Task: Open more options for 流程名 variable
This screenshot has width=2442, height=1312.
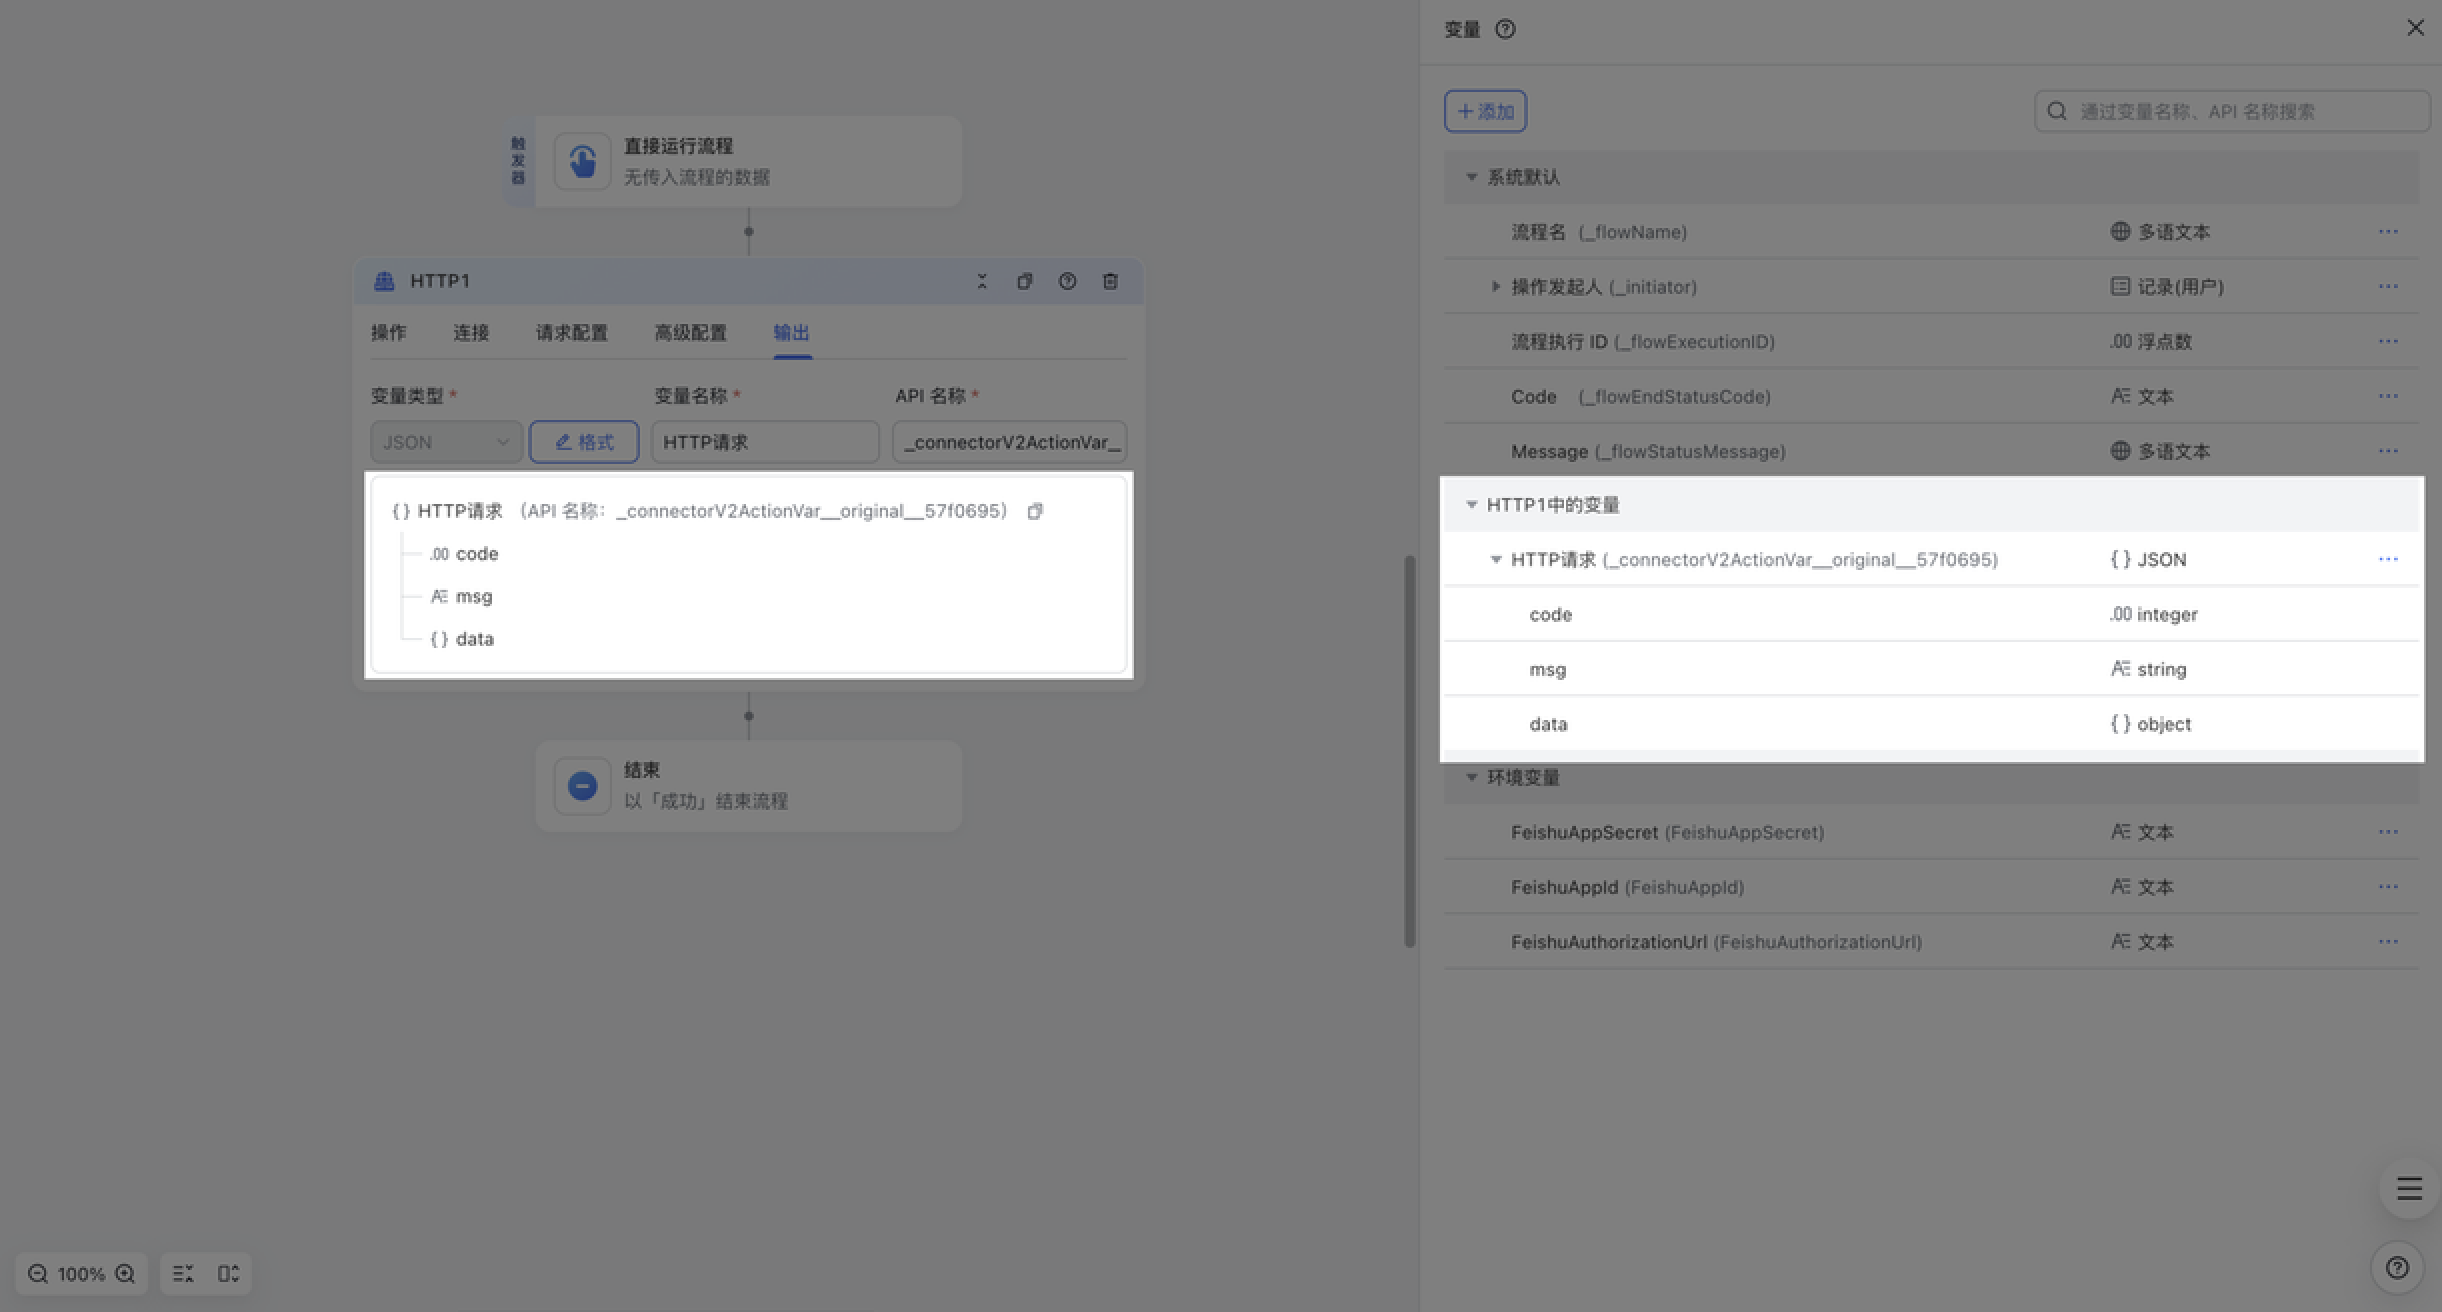Action: click(x=2388, y=232)
